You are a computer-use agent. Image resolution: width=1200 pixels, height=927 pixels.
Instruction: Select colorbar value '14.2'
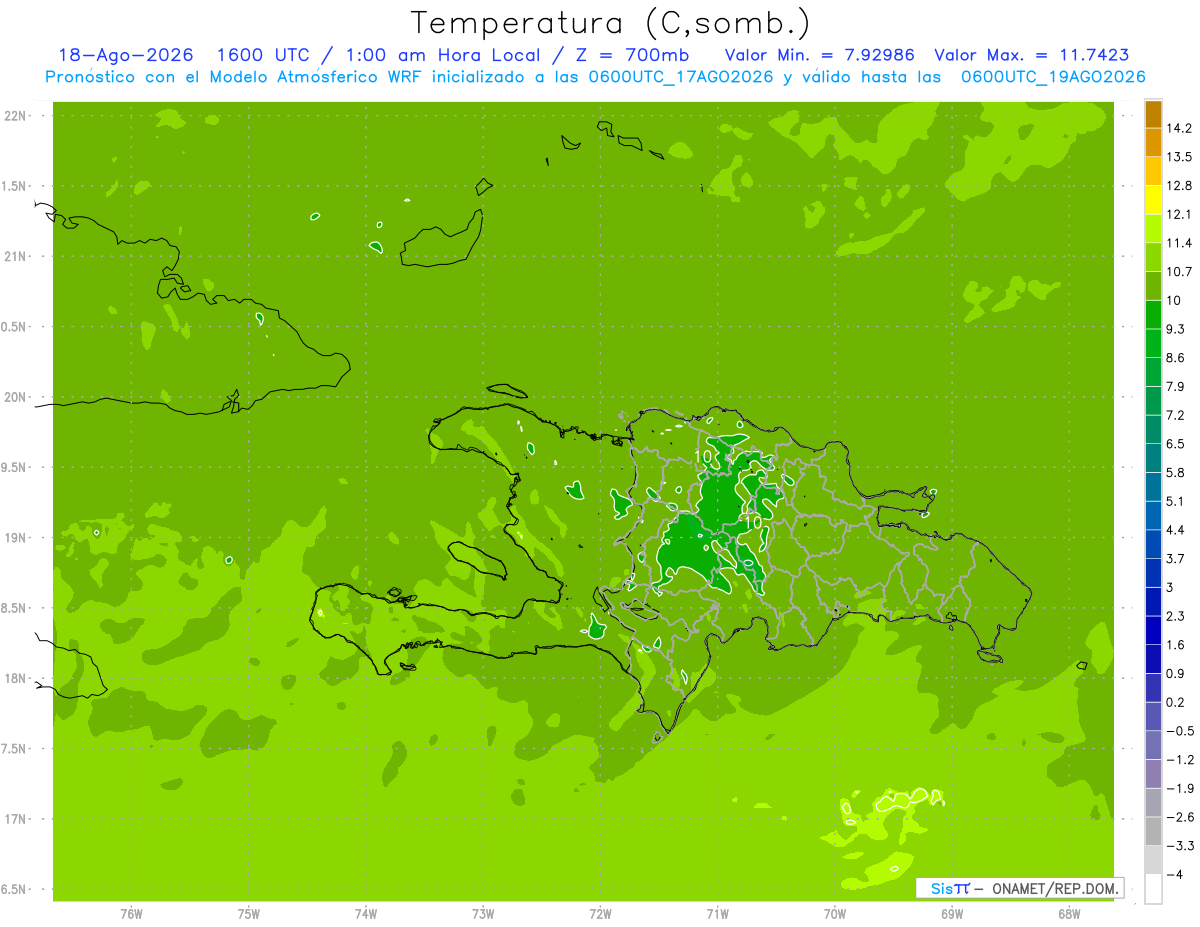coord(1179,128)
